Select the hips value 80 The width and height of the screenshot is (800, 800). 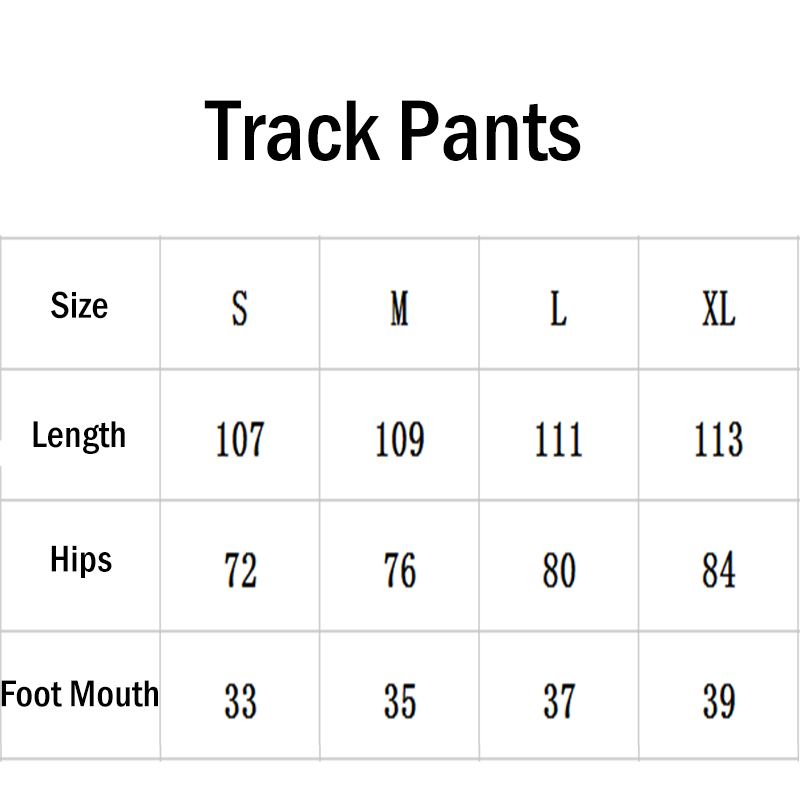(x=558, y=571)
